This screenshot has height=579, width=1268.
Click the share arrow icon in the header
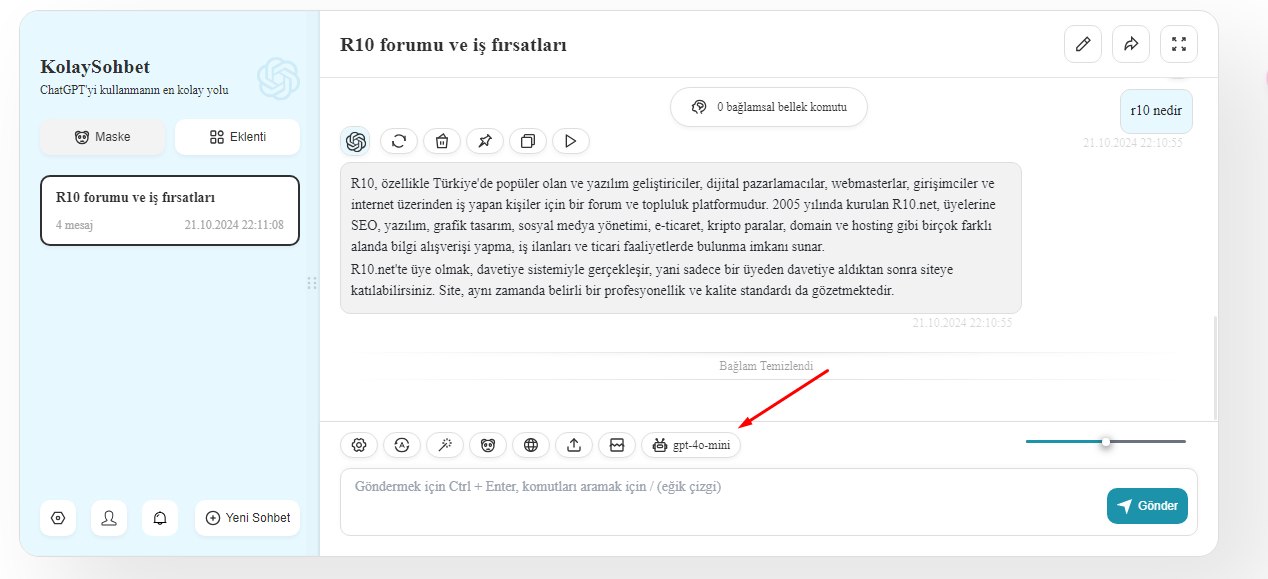[x=1131, y=44]
